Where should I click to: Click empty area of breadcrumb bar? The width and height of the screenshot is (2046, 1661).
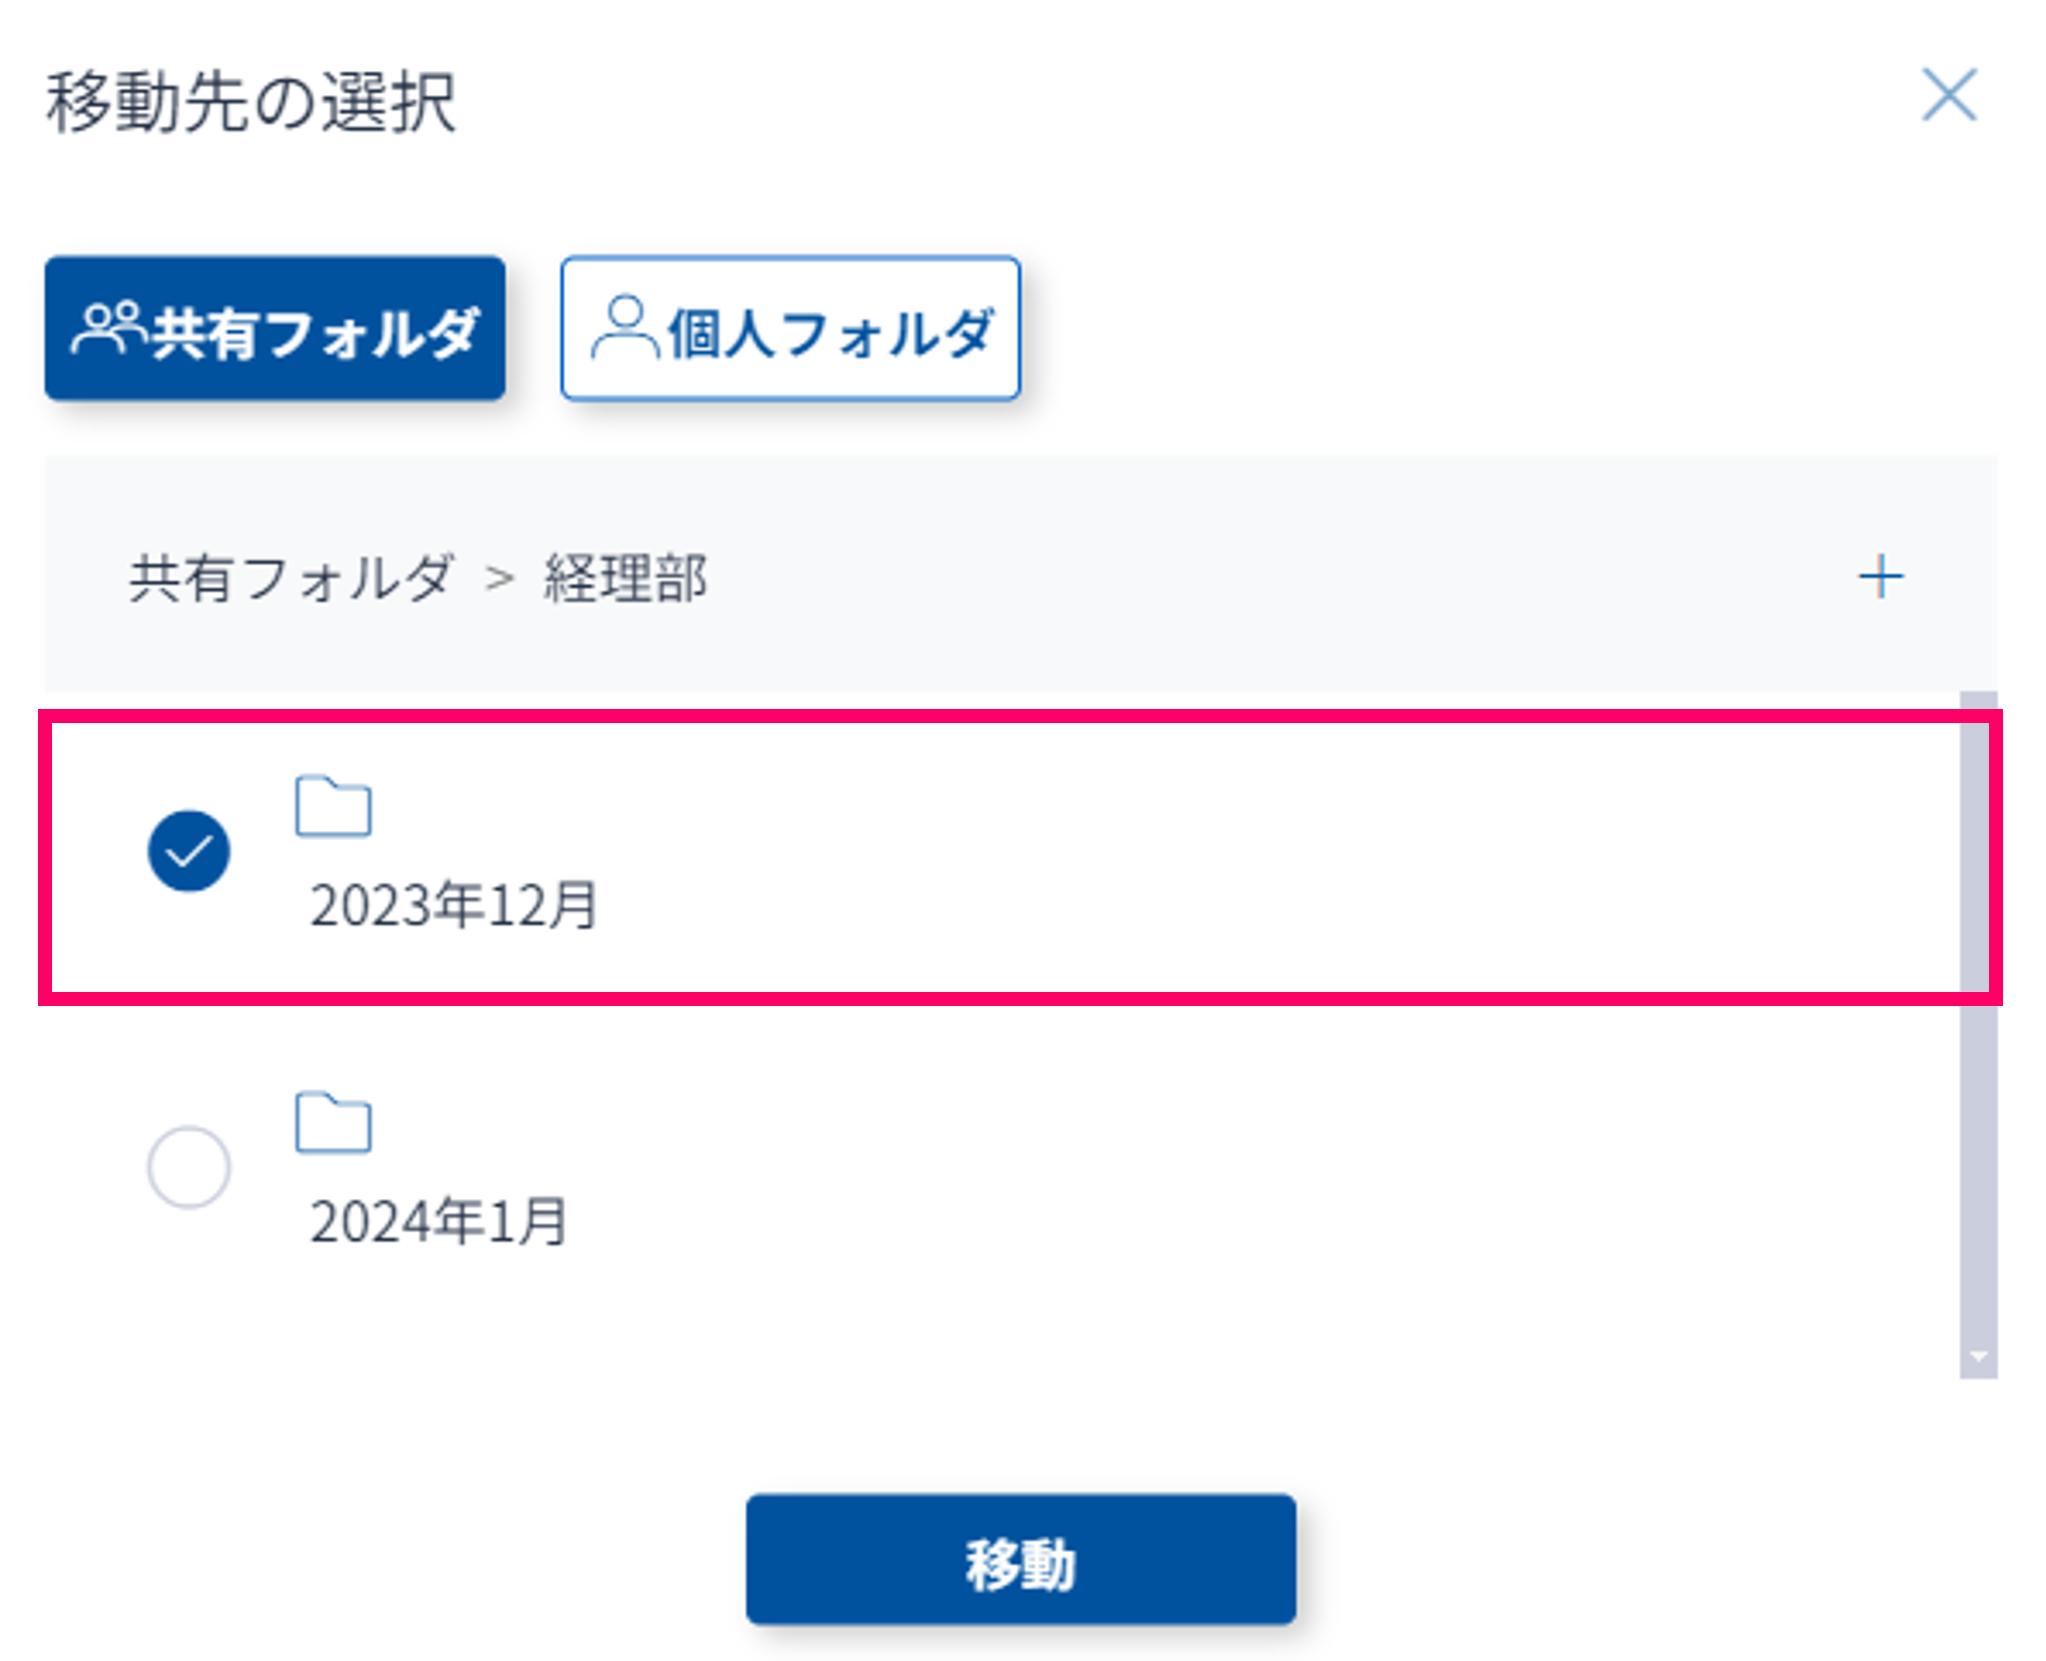pos(1200,577)
